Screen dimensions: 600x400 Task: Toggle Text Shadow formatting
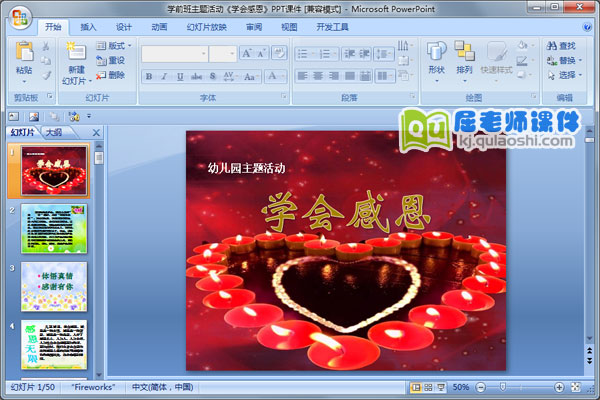coord(213,77)
